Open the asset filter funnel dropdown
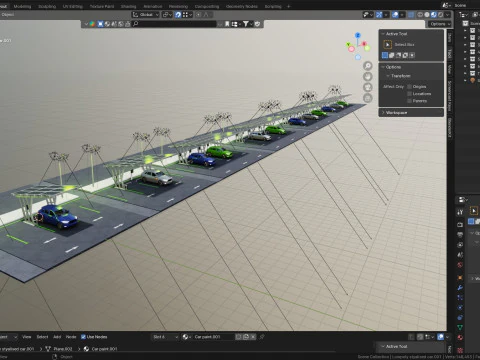This screenshot has height=360, width=480. pyautogui.click(x=247, y=24)
